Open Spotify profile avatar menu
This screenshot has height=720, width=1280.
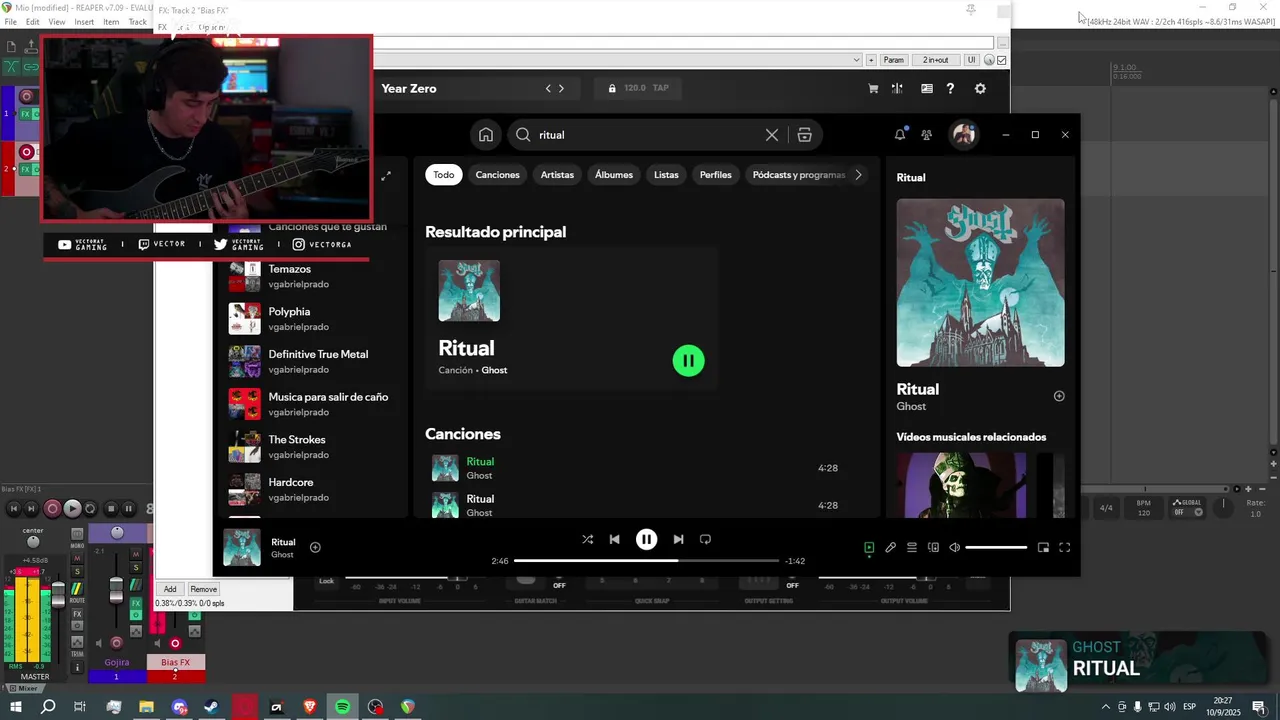pos(964,134)
